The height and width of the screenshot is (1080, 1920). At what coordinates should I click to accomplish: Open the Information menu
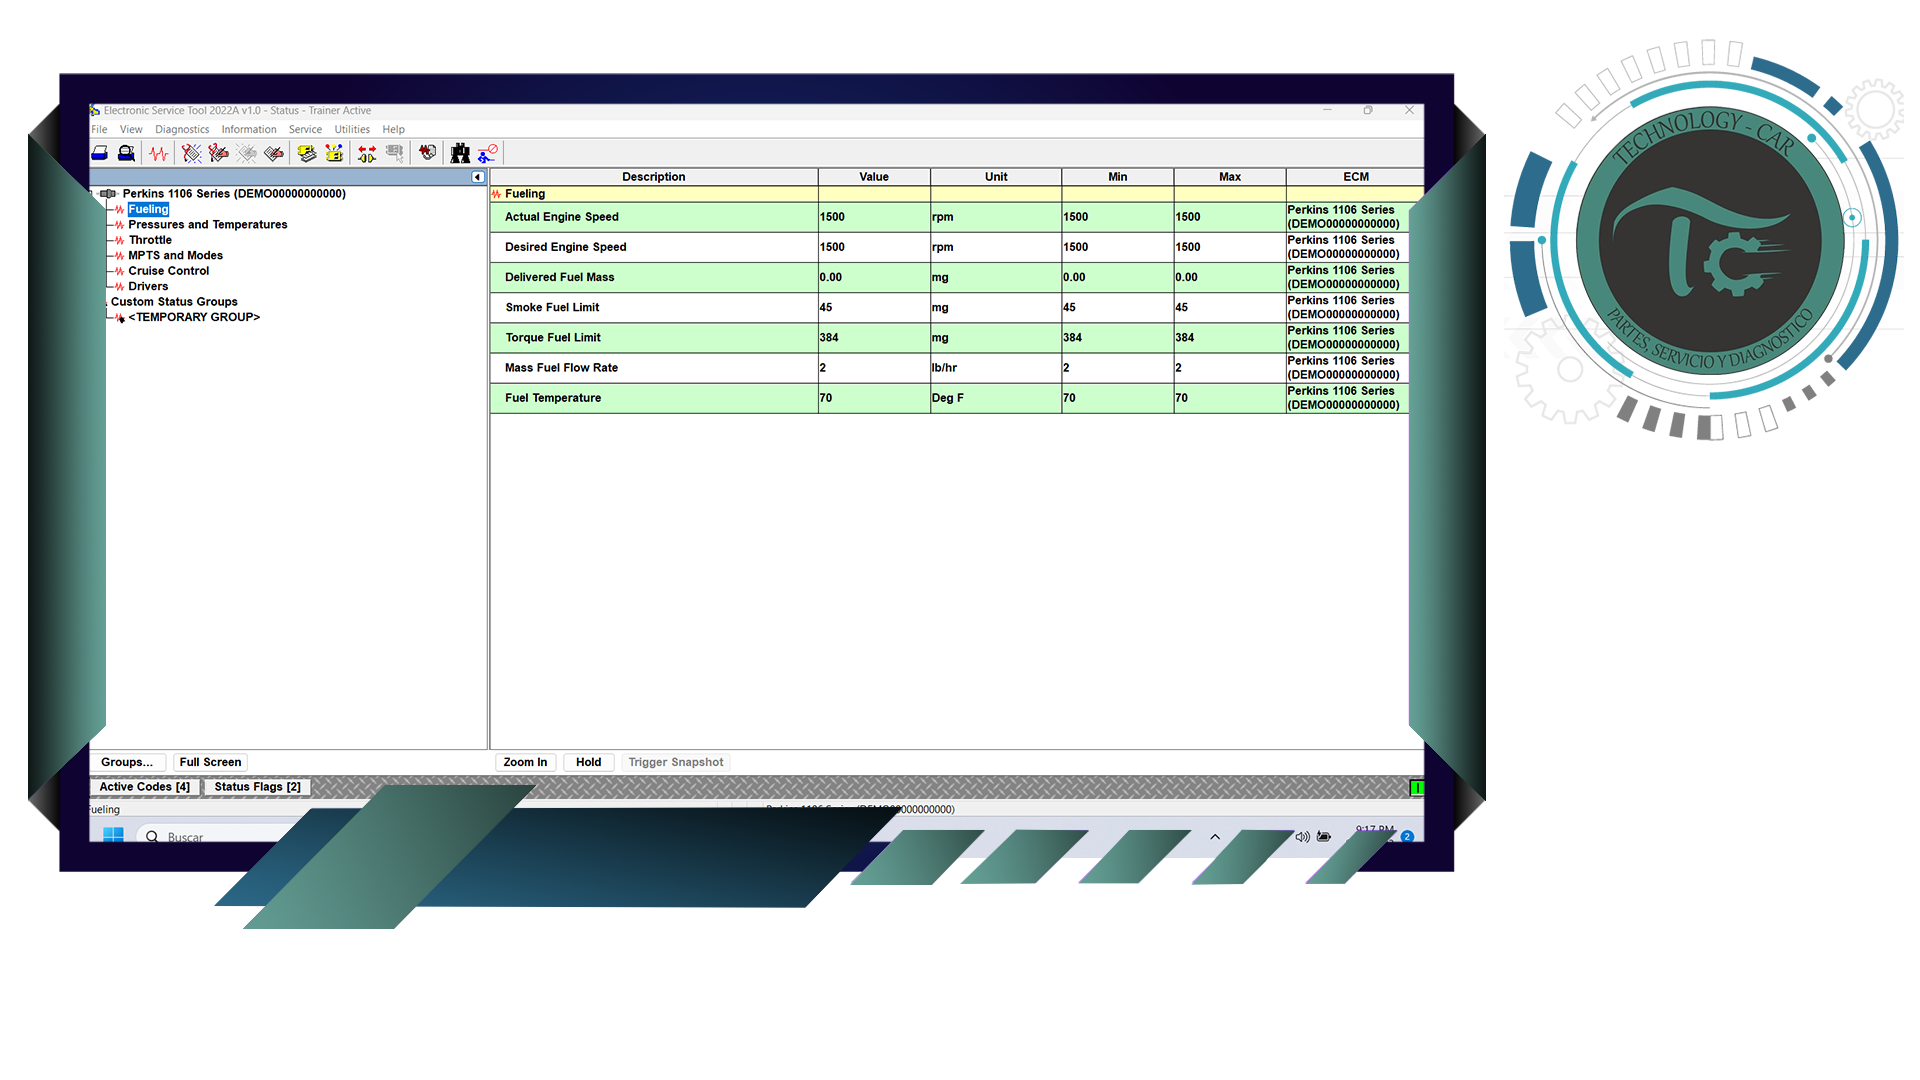click(249, 129)
